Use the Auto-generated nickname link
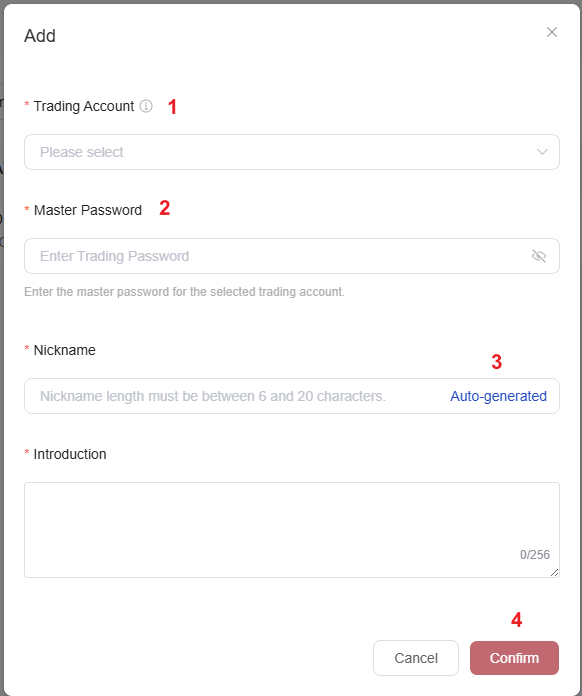Image resolution: width=582 pixels, height=696 pixels. 498,396
